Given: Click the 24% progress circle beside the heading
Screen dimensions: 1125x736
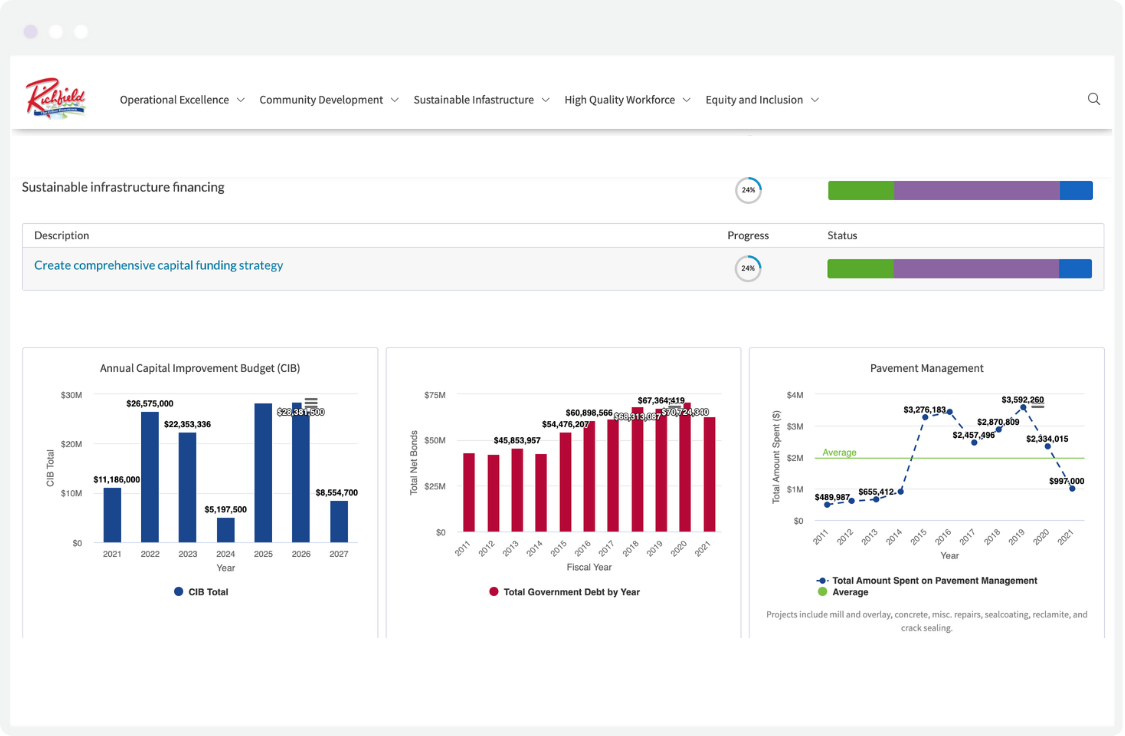Looking at the screenshot, I should 748,189.
